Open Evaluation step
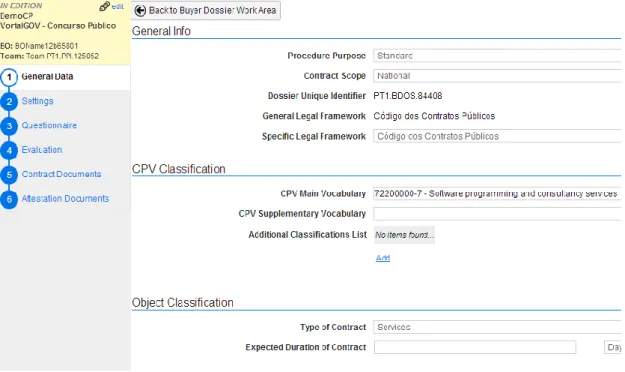The height and width of the screenshot is (372, 625). (x=42, y=150)
